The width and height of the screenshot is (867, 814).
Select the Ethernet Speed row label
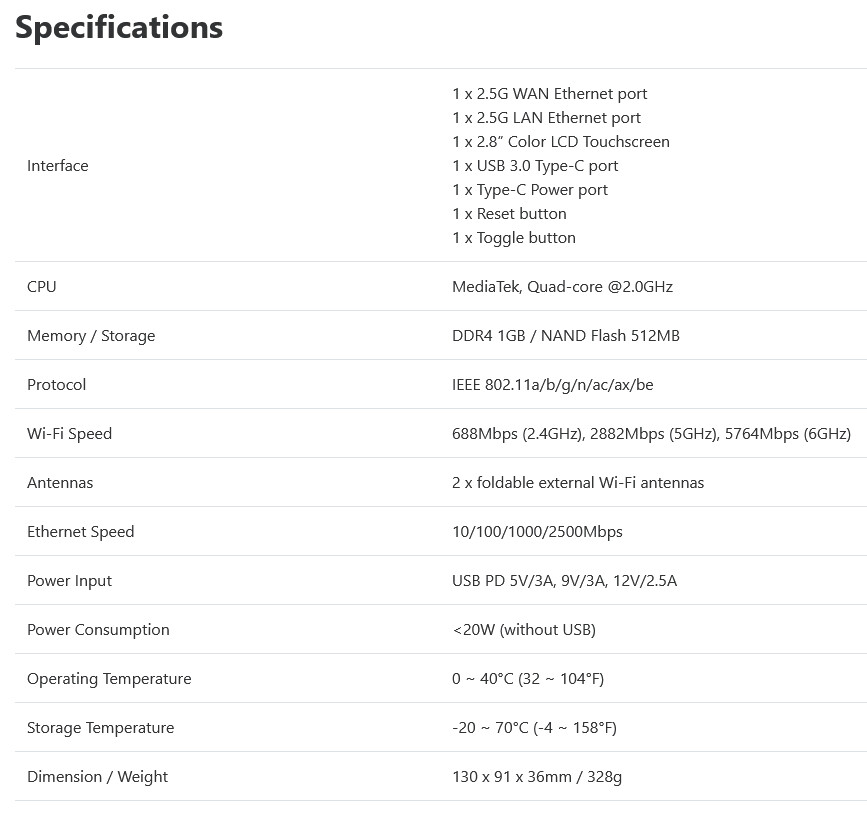(x=81, y=531)
